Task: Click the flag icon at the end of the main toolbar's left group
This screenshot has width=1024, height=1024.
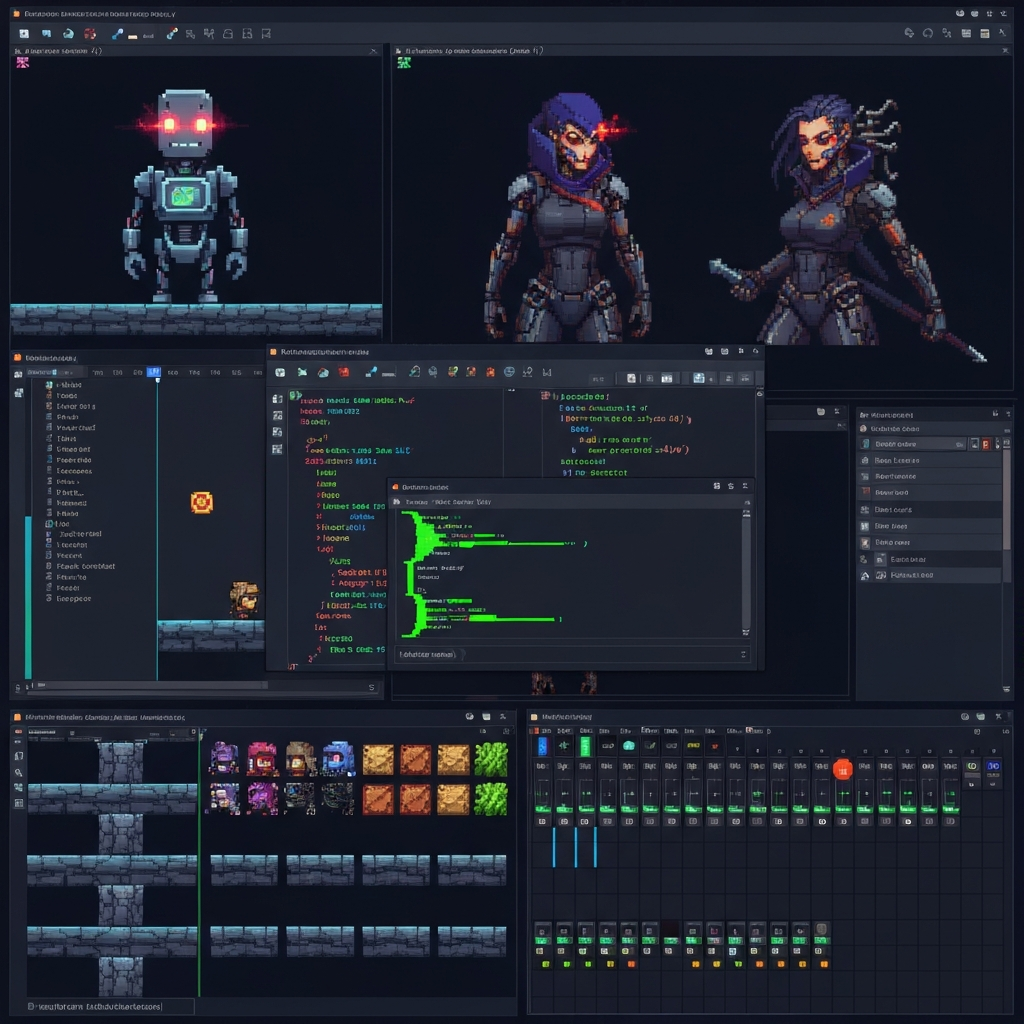Action: pyautogui.click(x=266, y=33)
